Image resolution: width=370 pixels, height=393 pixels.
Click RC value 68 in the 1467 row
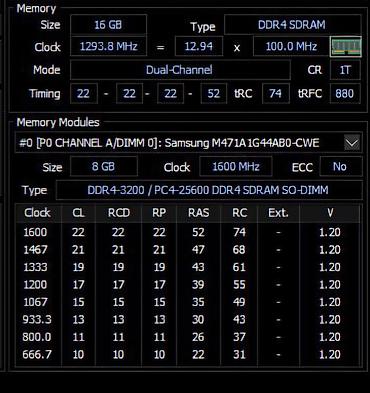point(239,250)
